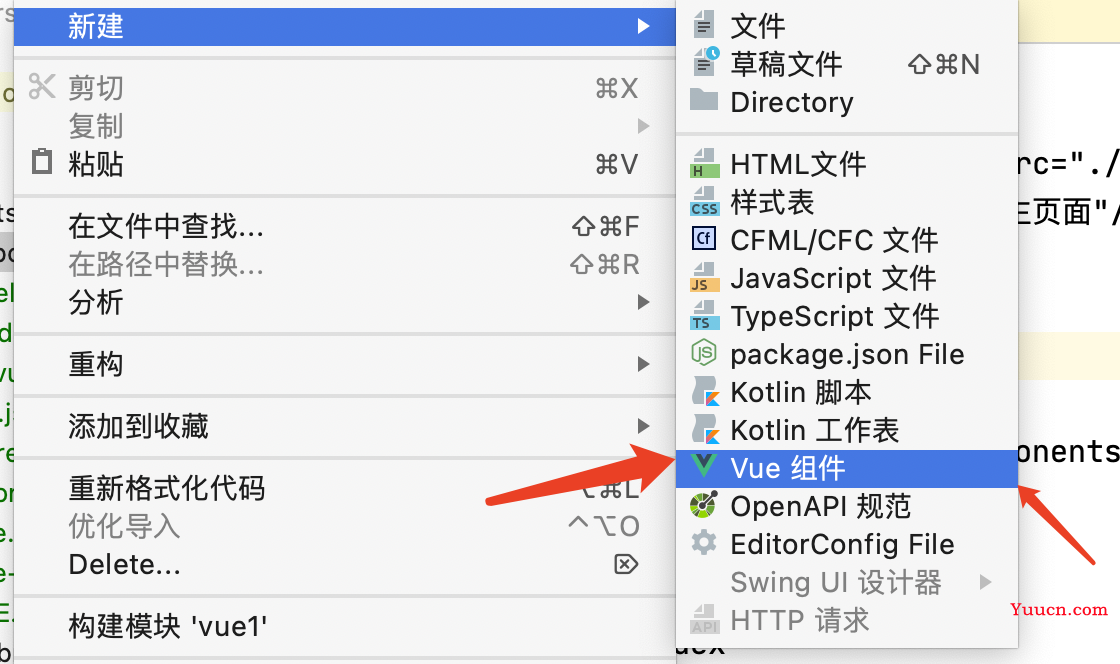This screenshot has height=664, width=1120.
Task: Create a new HTTP 请求
Action: click(847, 620)
